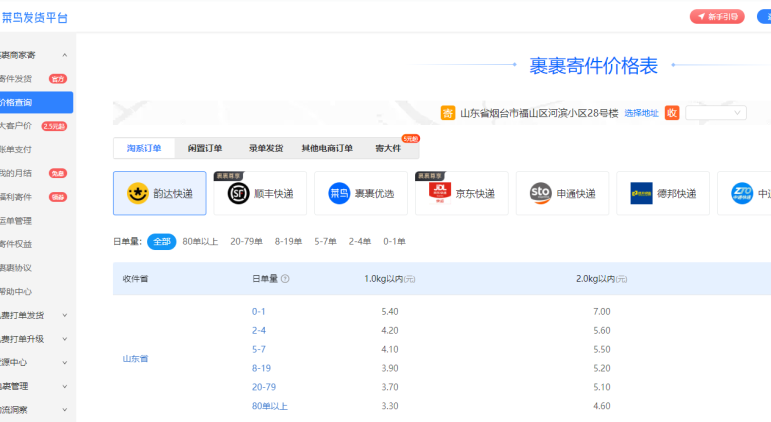Select the ZTO 中通 courier icon
Viewport: 771px width, 422px height.
coord(742,193)
